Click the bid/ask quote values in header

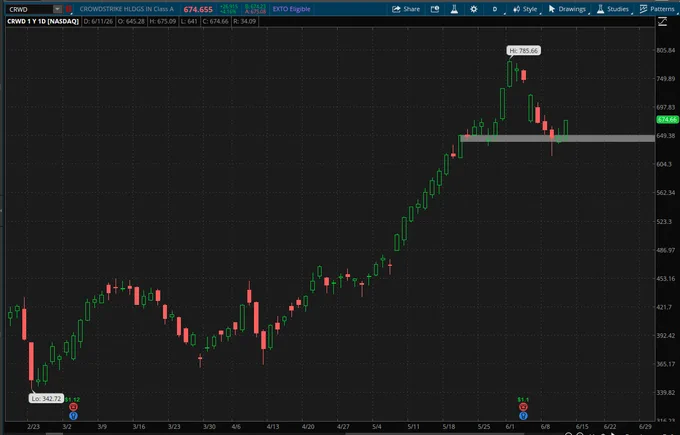pyautogui.click(x=255, y=9)
